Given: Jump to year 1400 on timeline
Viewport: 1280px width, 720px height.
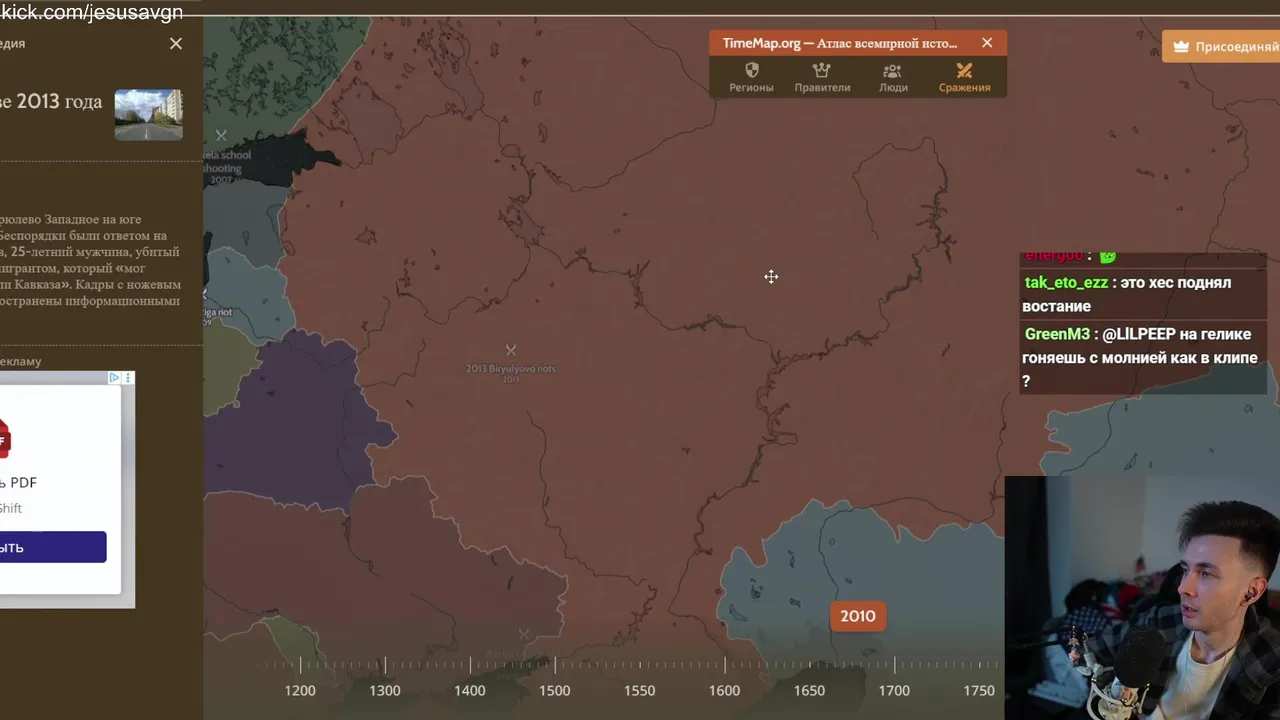Looking at the screenshot, I should click(x=470, y=690).
